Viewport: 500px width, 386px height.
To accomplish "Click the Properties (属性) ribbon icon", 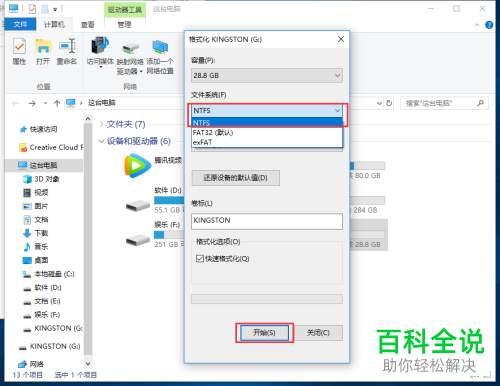I will (19, 51).
